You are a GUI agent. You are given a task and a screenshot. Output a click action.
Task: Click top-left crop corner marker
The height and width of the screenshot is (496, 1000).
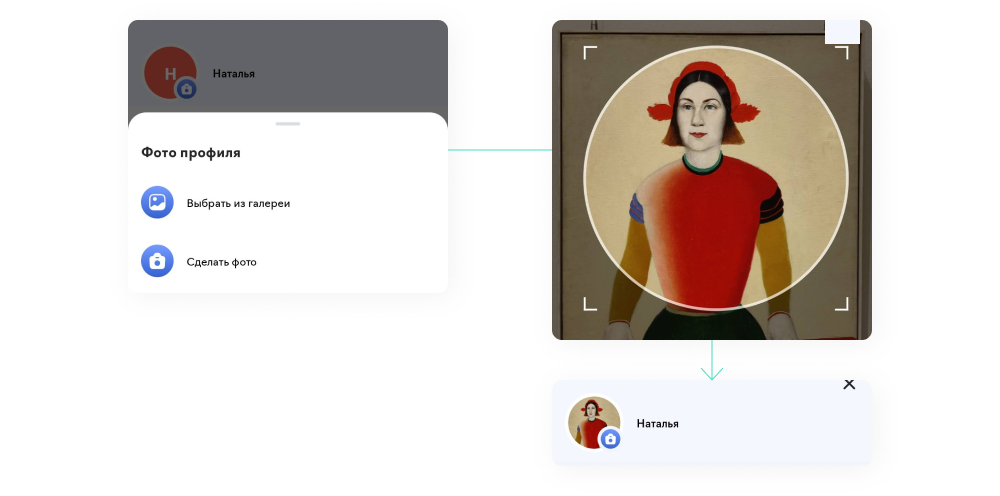pos(590,52)
